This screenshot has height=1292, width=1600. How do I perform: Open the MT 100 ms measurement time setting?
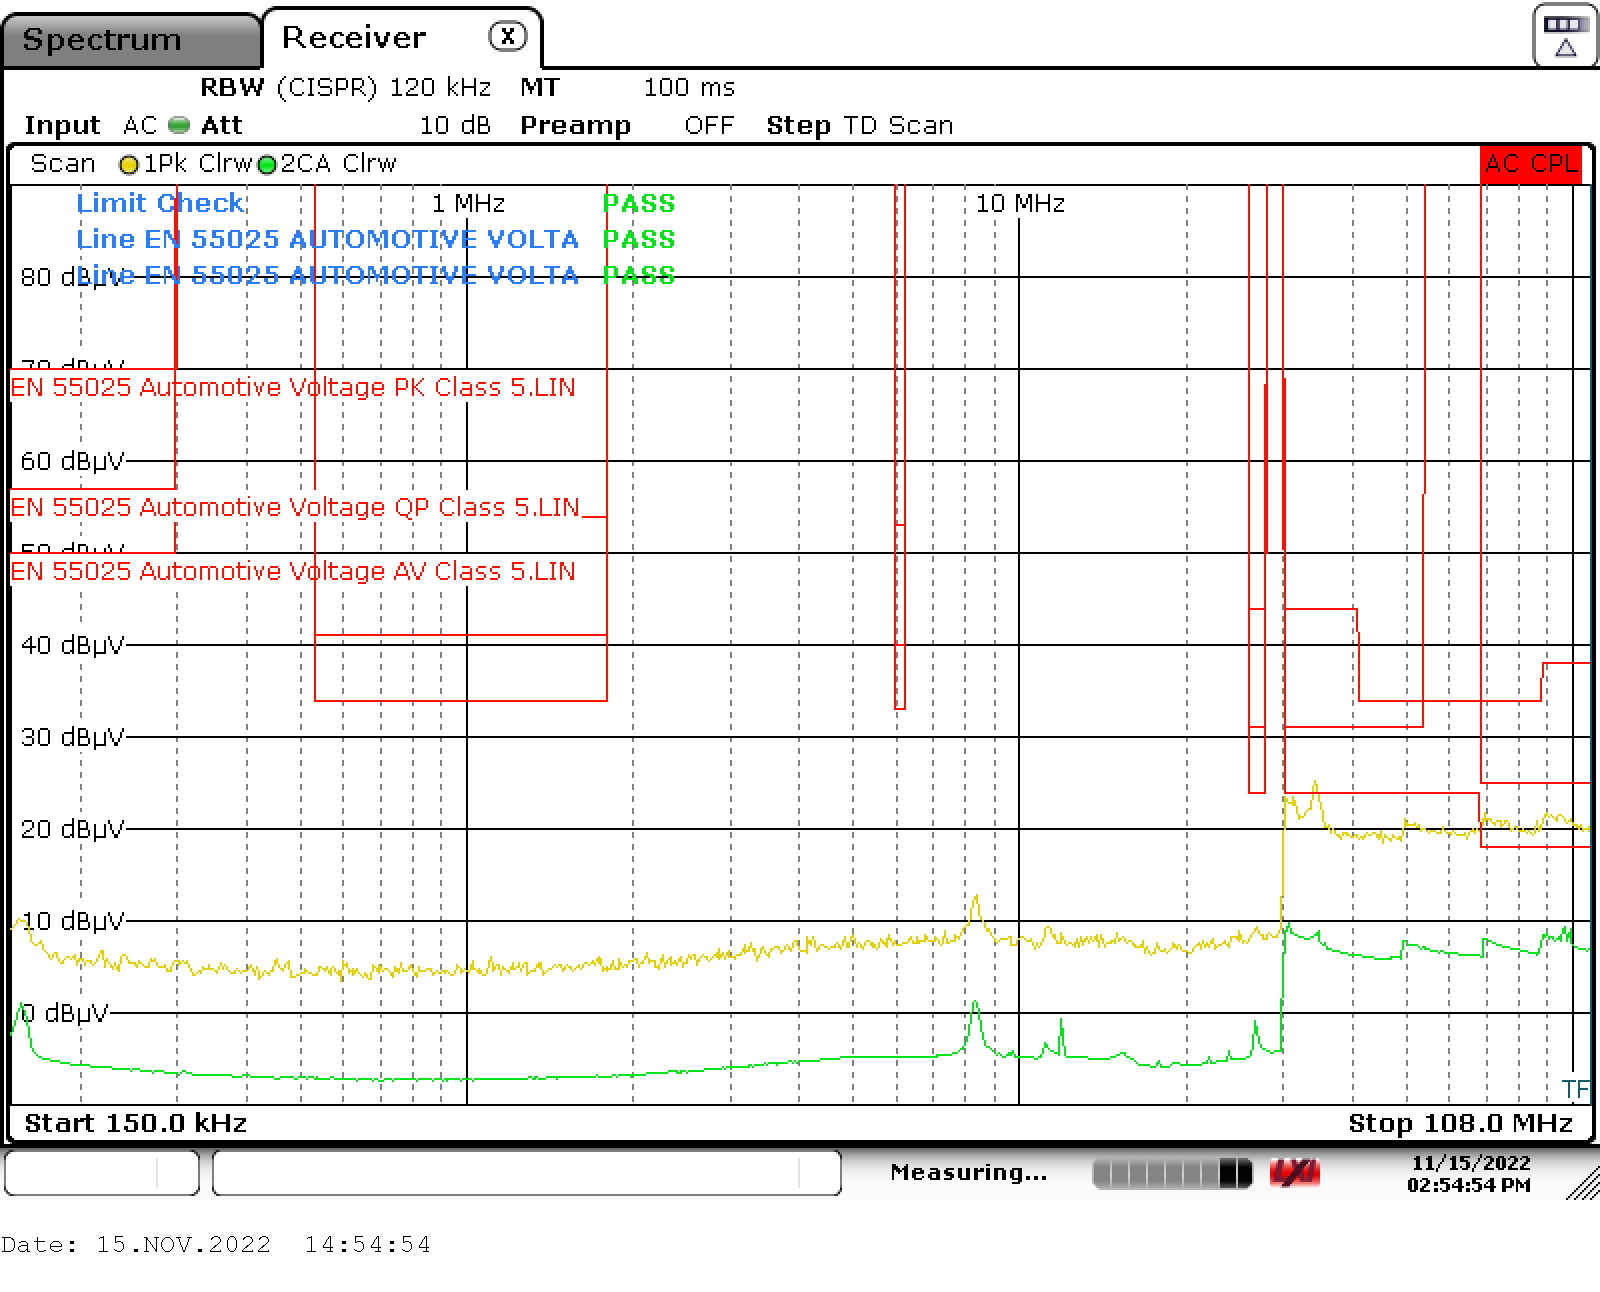click(x=630, y=87)
